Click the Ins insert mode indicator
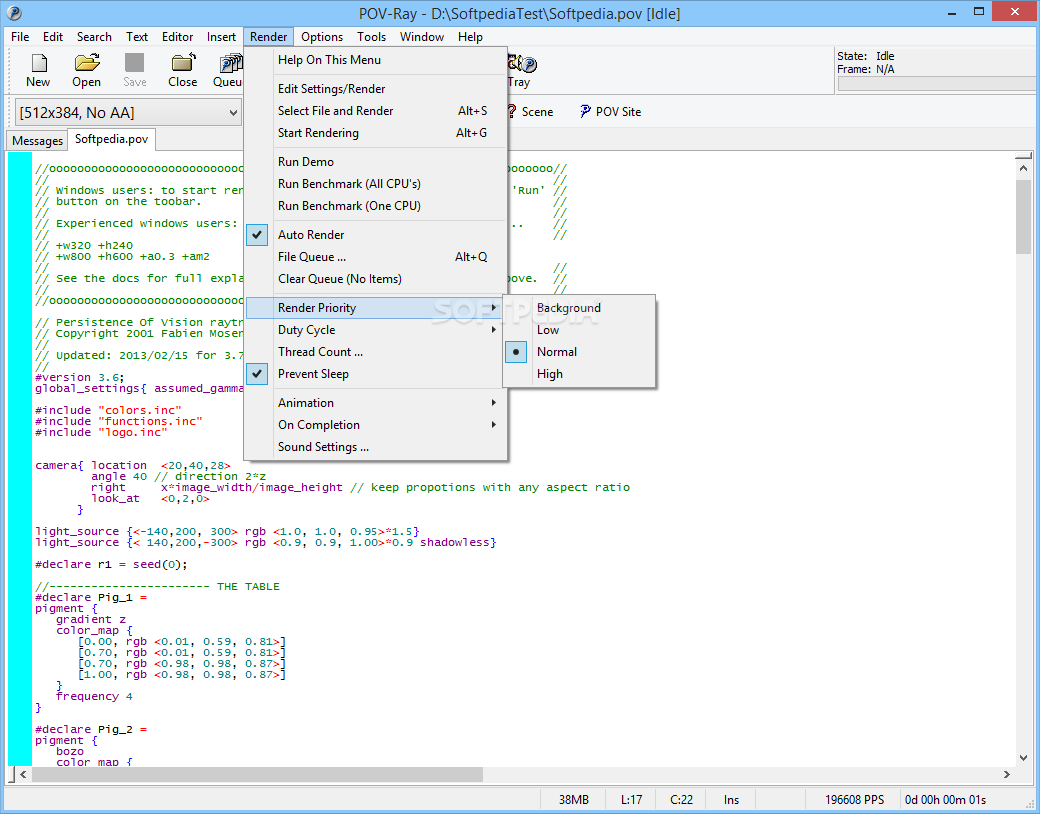 (731, 800)
